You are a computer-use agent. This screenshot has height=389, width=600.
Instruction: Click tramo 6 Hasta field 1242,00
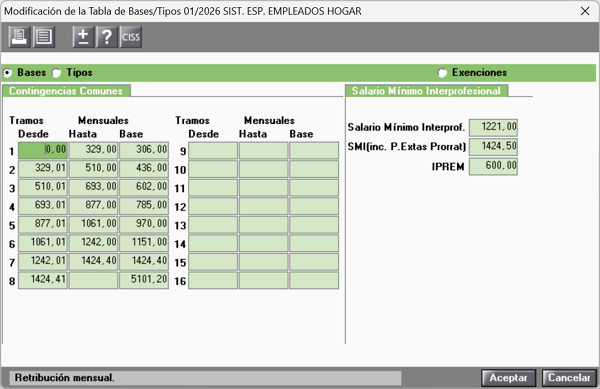click(x=93, y=243)
